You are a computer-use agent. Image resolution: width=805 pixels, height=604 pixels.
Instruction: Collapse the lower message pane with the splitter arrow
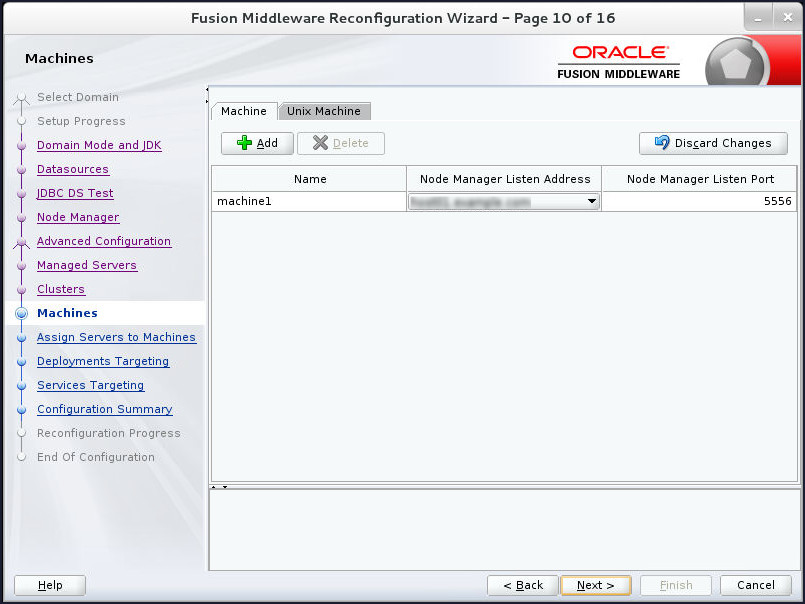pyautogui.click(x=225, y=486)
